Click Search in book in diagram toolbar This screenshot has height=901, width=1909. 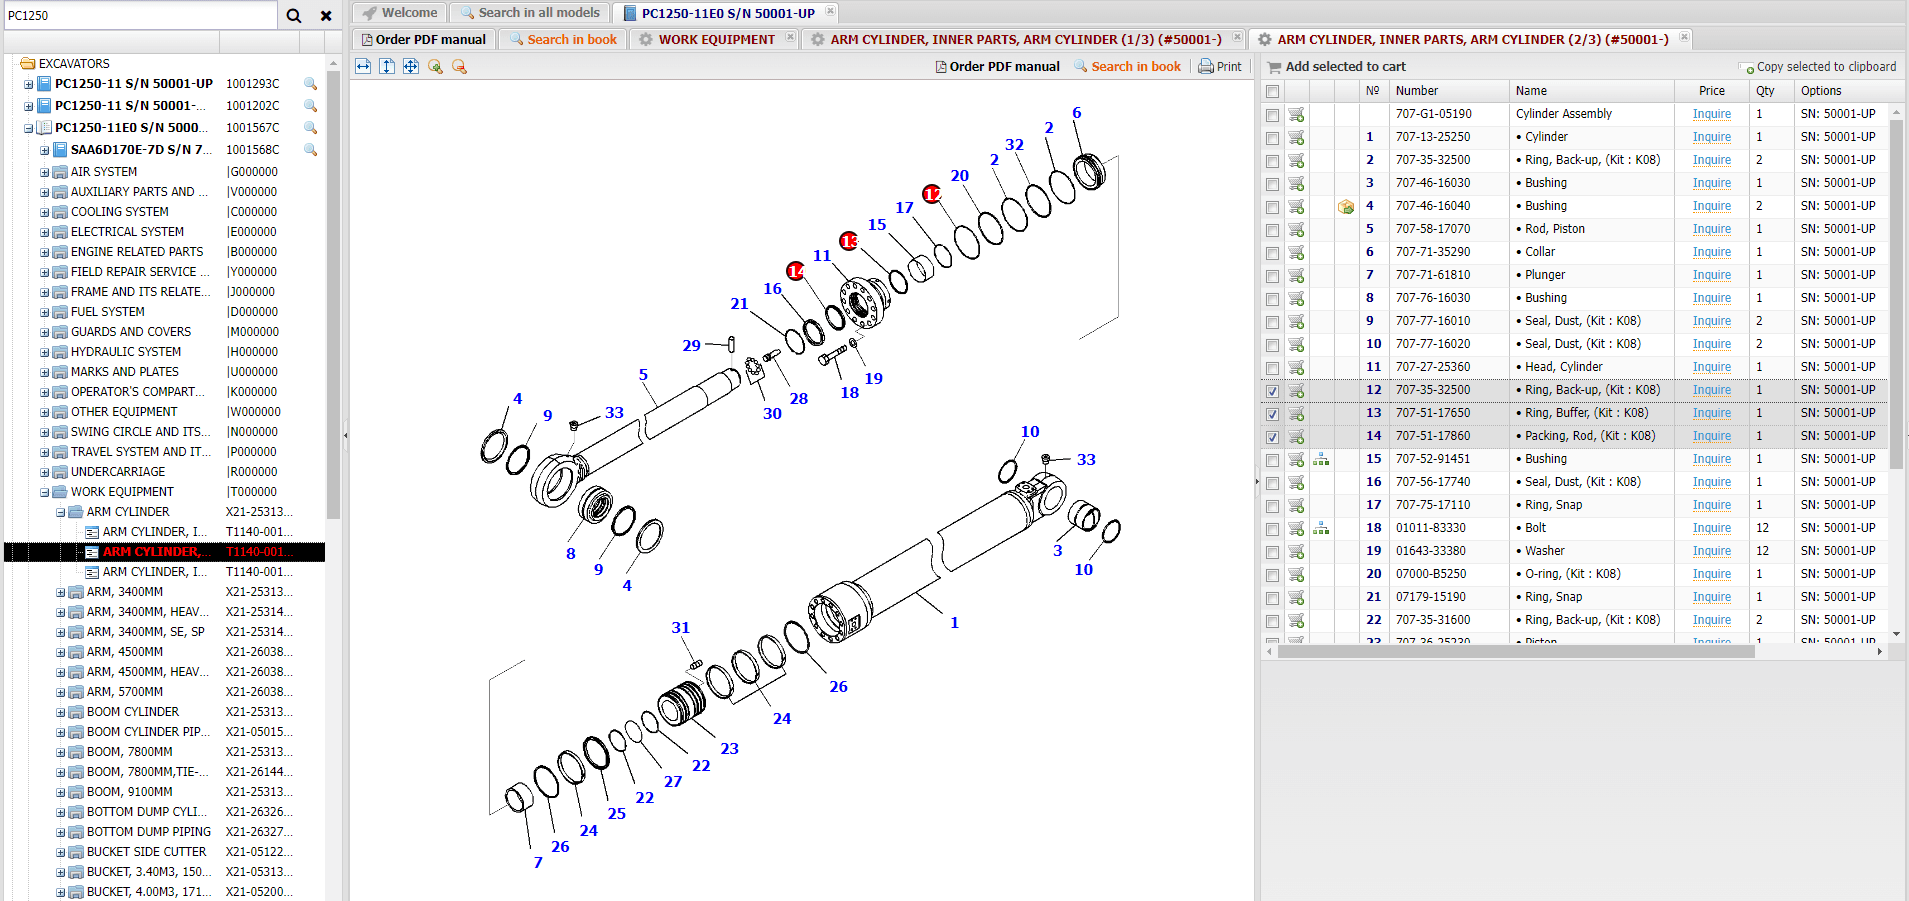click(1128, 66)
